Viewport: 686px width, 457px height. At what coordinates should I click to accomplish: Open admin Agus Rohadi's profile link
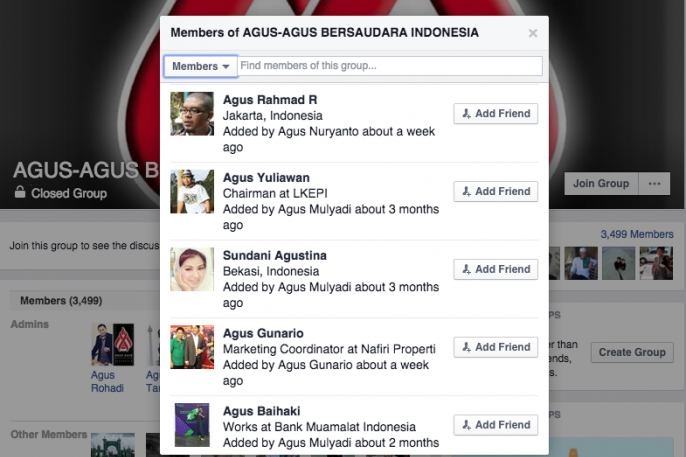107,382
